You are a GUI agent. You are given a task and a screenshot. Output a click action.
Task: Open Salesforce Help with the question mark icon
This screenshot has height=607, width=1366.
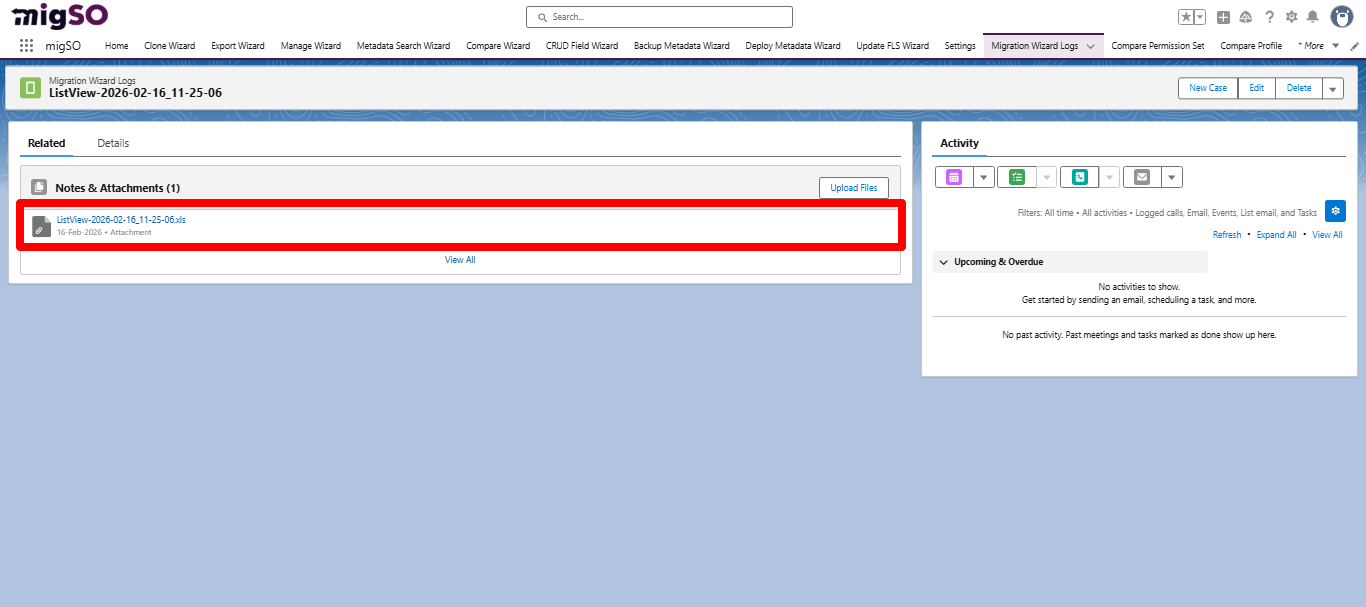(x=1268, y=16)
